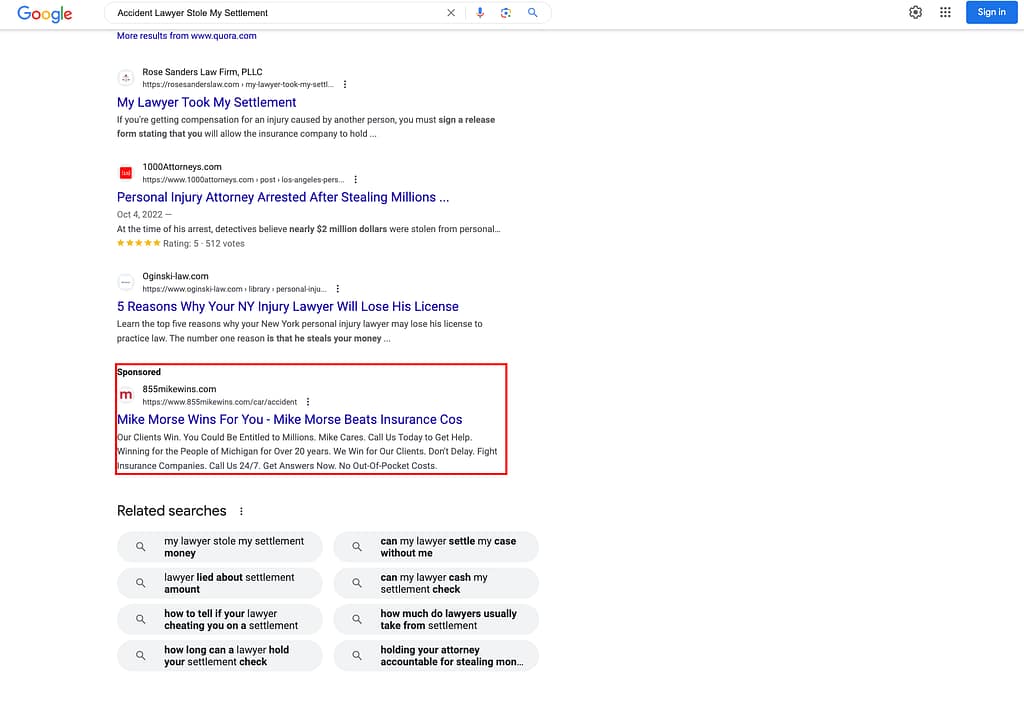Click the 'Related searches' heading
The image size is (1024, 714).
coord(172,511)
